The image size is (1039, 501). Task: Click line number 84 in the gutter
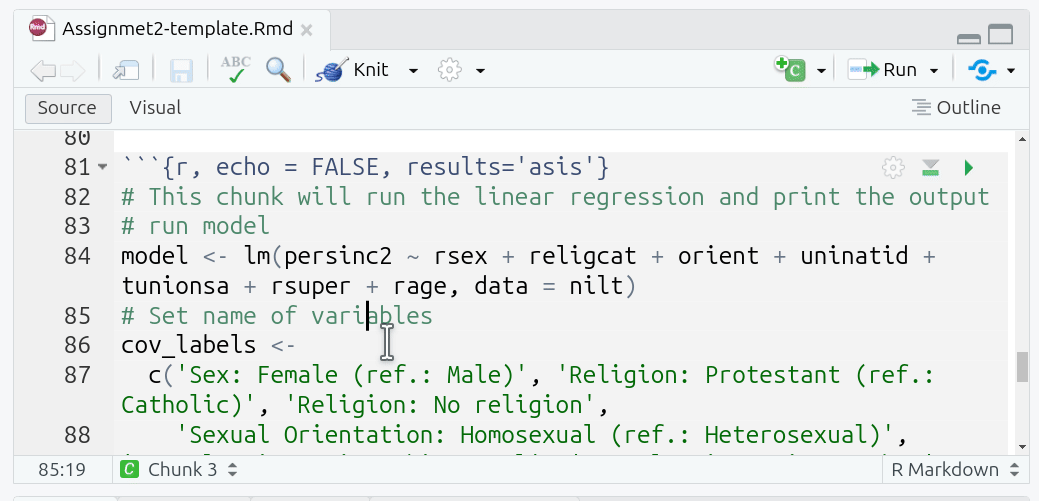(x=77, y=256)
